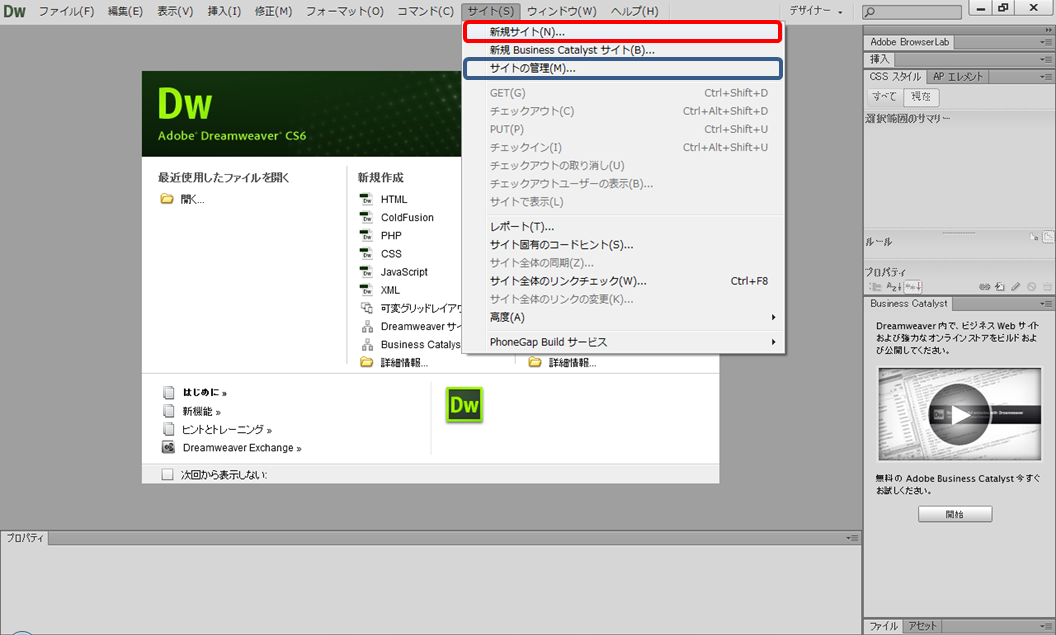
Task: Check the 次回から表示しない checkbox
Action: [167, 475]
